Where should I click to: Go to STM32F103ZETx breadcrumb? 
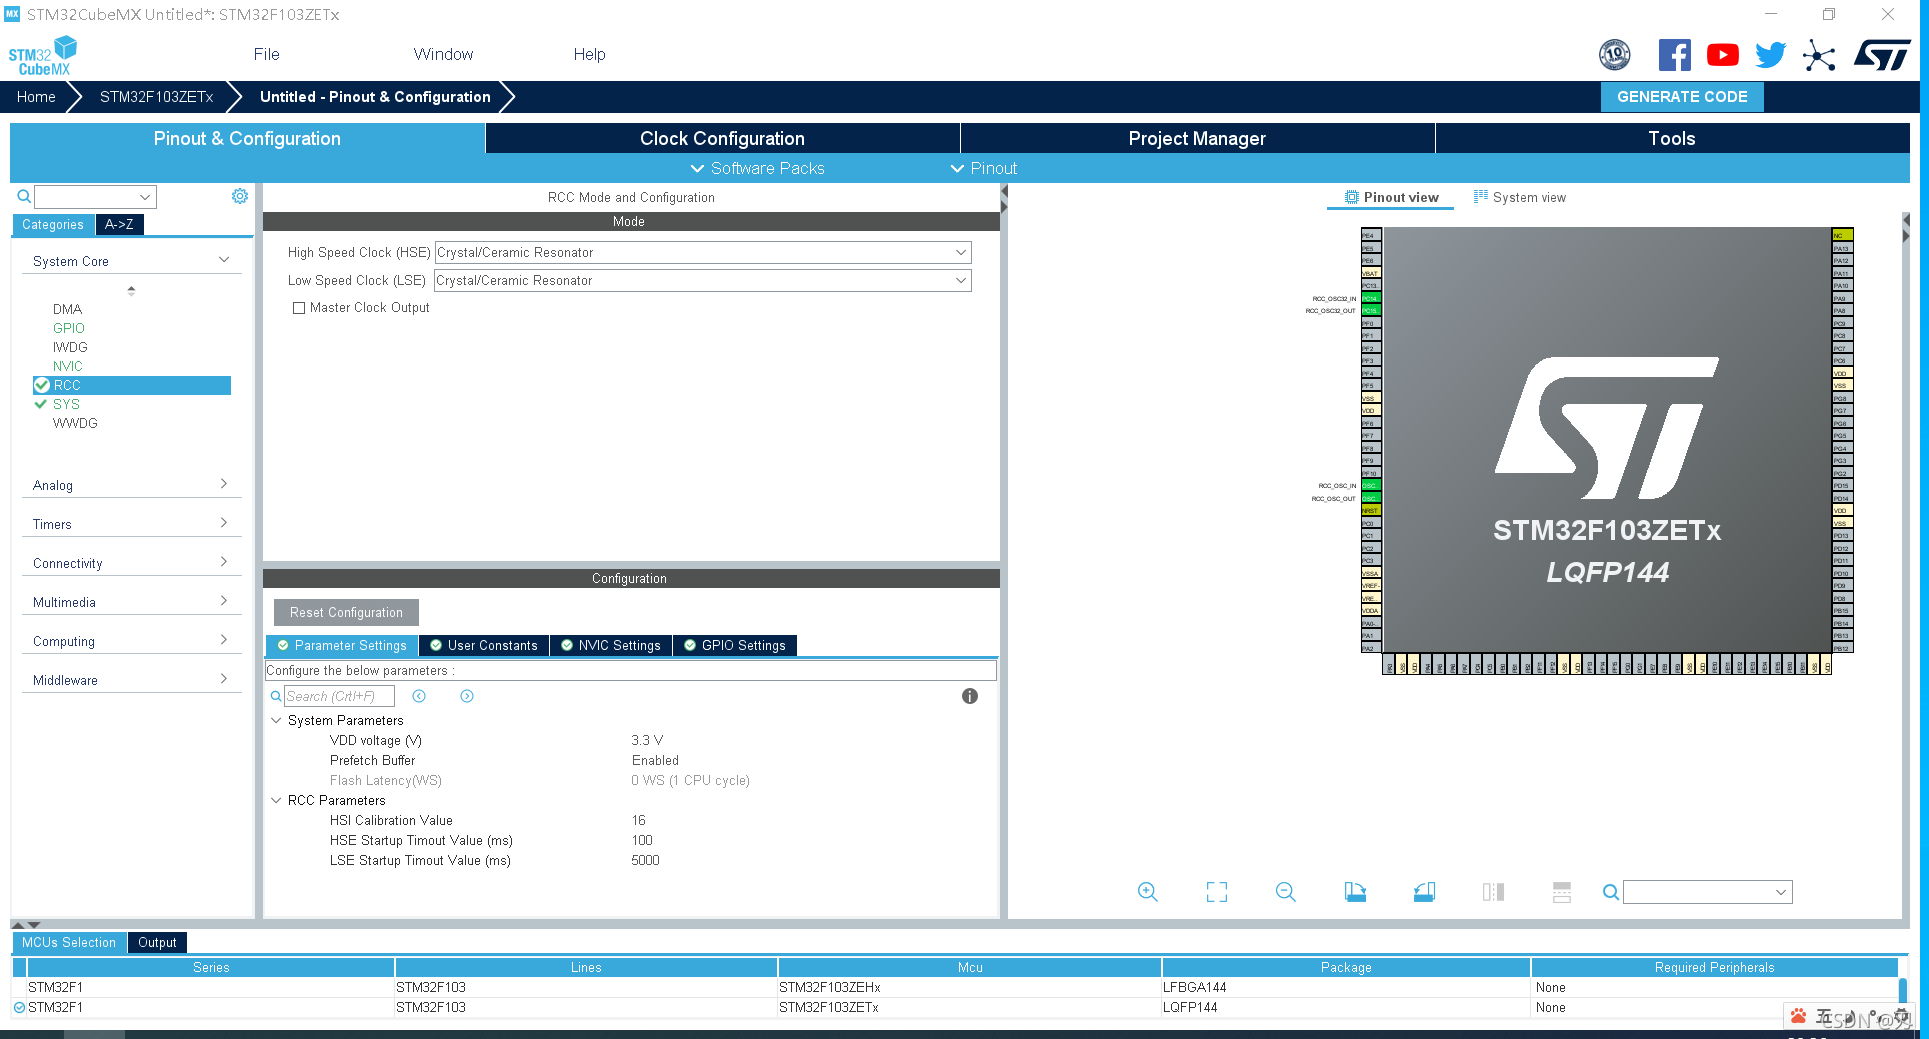point(157,97)
